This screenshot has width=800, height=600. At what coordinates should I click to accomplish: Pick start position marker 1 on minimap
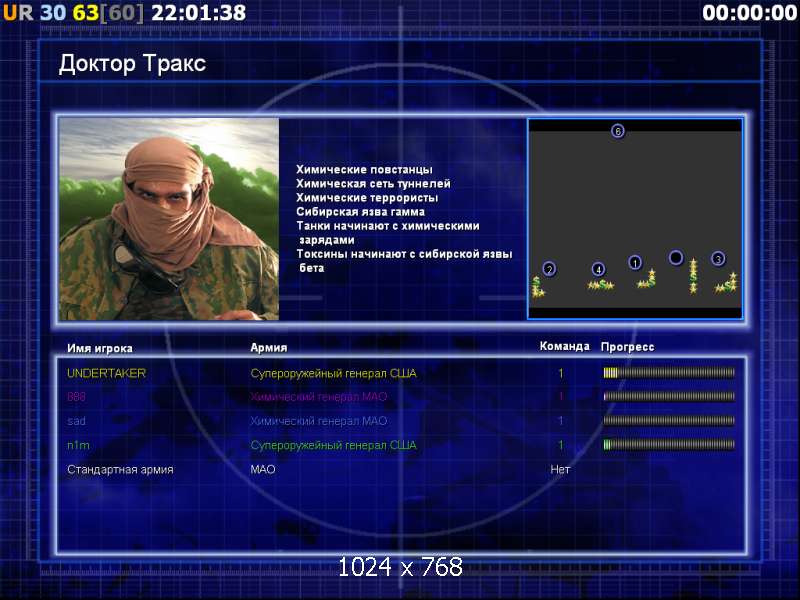[x=635, y=263]
